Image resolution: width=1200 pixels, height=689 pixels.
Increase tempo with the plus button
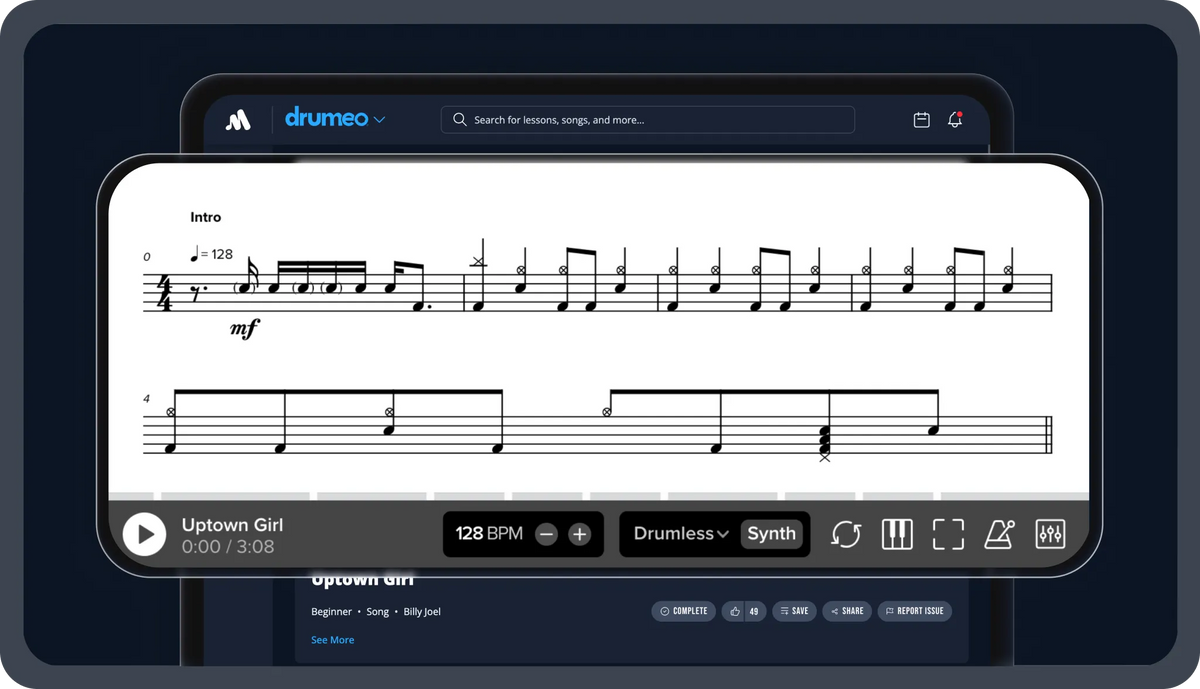pyautogui.click(x=580, y=534)
